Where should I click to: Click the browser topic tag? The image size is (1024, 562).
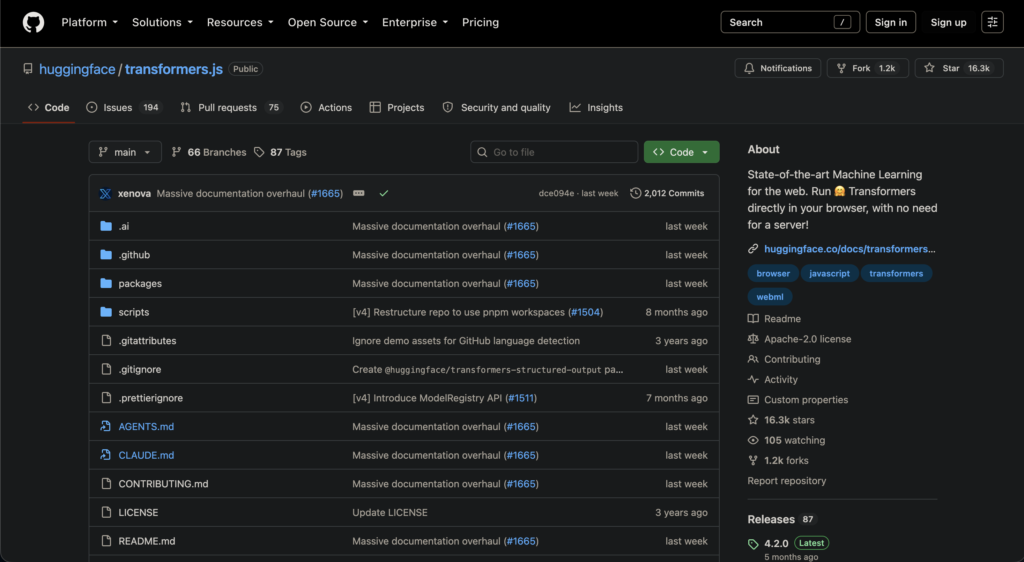[773, 273]
